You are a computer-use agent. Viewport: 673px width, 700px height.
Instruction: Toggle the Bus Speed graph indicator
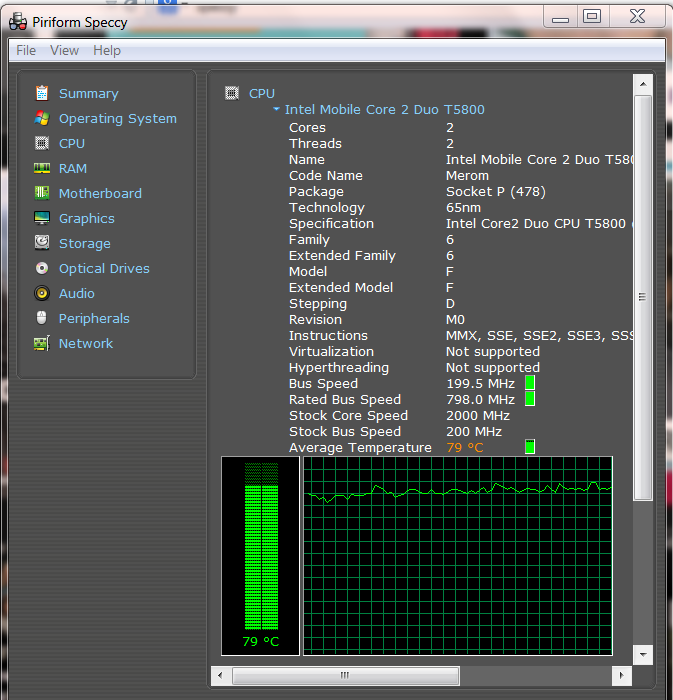pos(530,383)
